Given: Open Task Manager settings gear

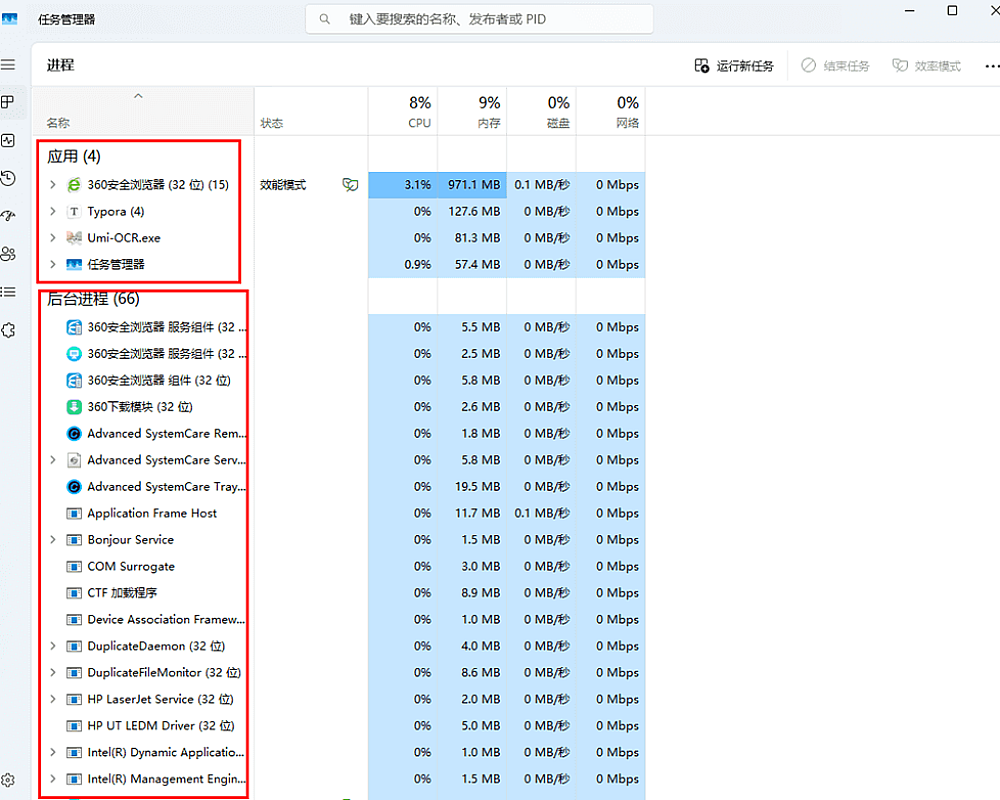Looking at the screenshot, I should click(x=8, y=780).
